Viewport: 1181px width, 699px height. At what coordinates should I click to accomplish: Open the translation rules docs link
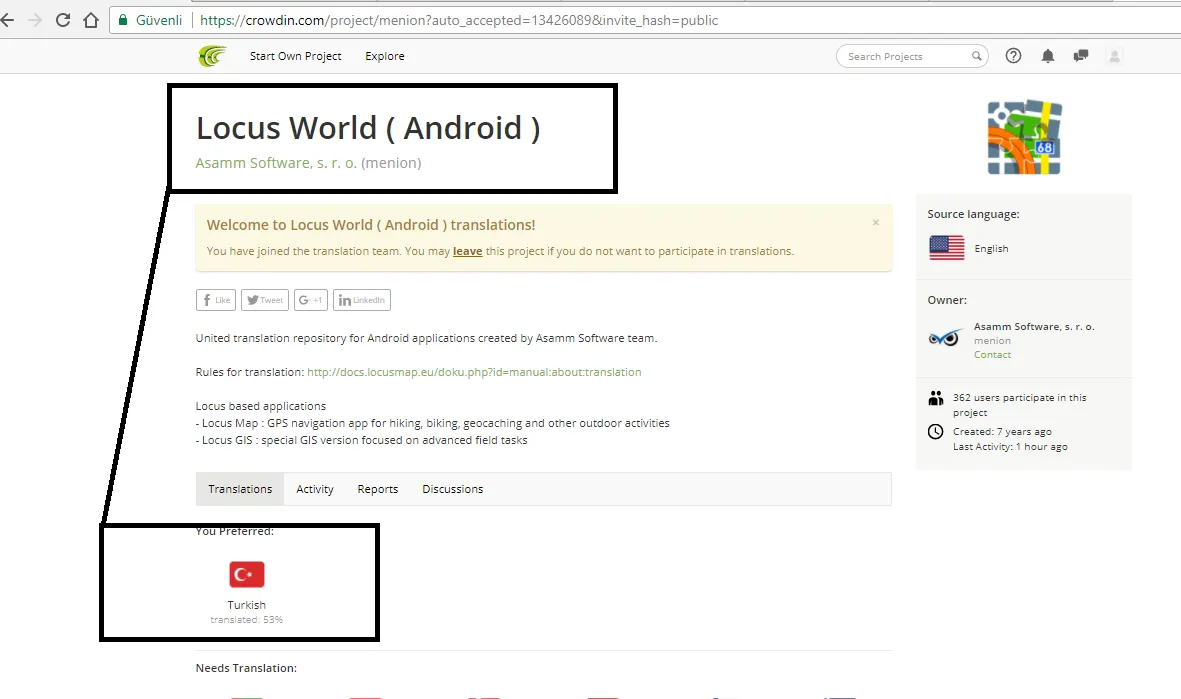coord(474,372)
